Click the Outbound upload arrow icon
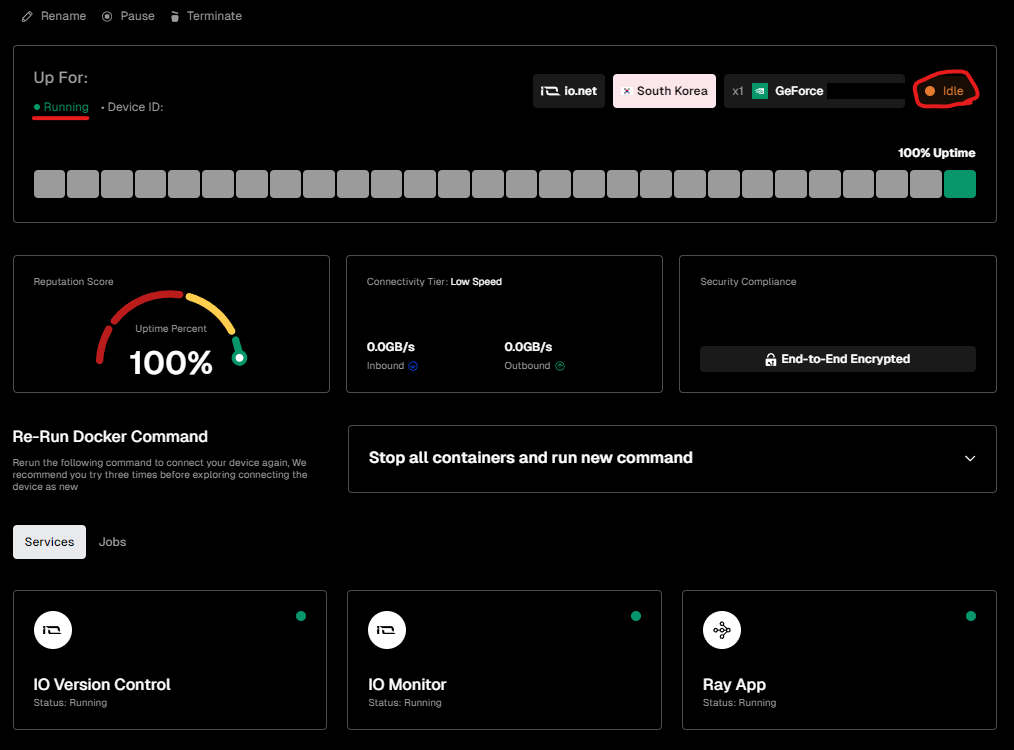 pos(560,366)
